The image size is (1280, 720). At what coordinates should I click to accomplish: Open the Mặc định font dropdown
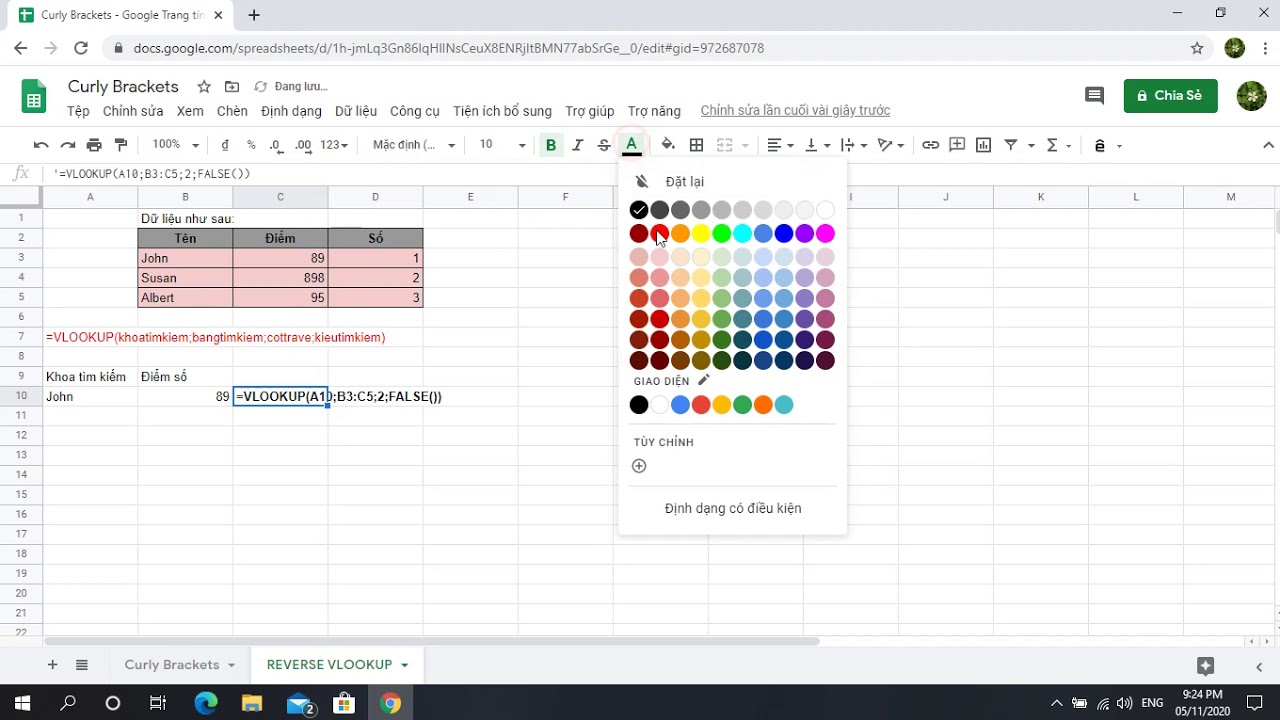click(x=413, y=145)
